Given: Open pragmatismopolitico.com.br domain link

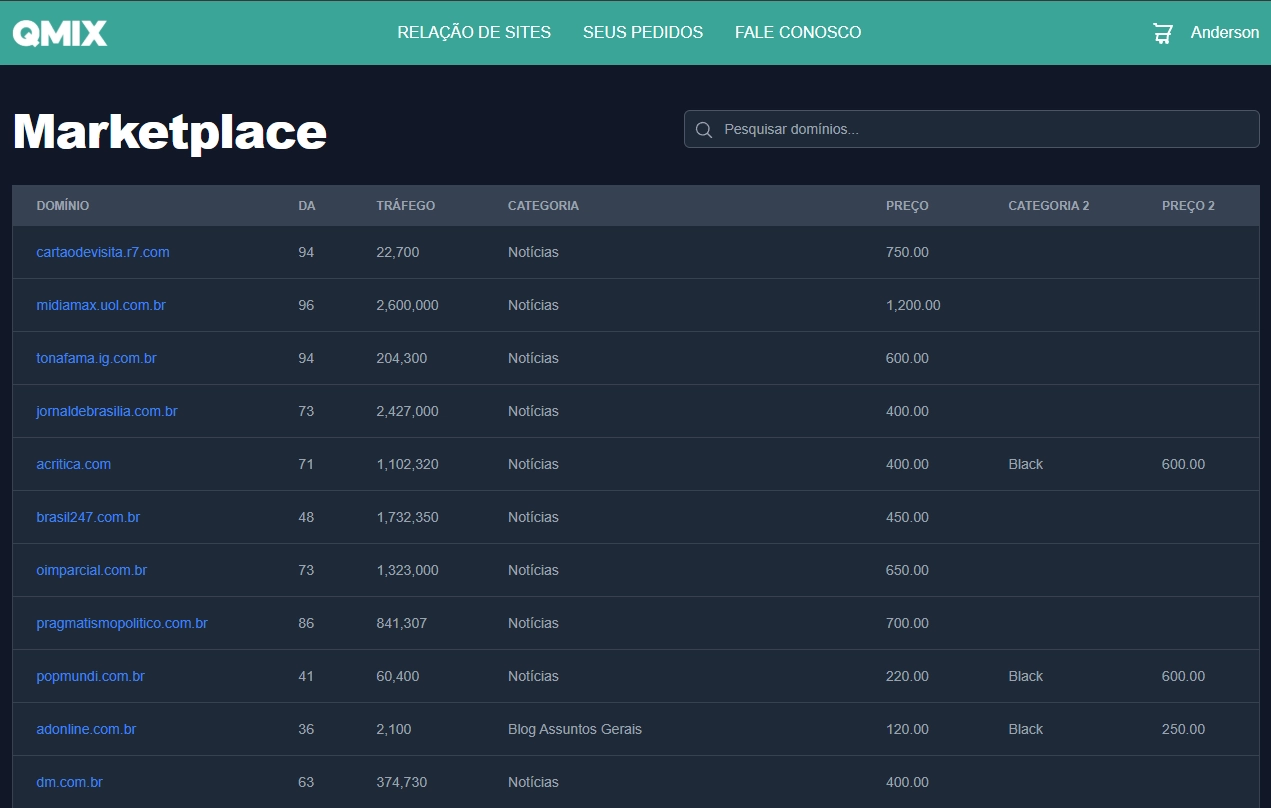Looking at the screenshot, I should pos(122,623).
